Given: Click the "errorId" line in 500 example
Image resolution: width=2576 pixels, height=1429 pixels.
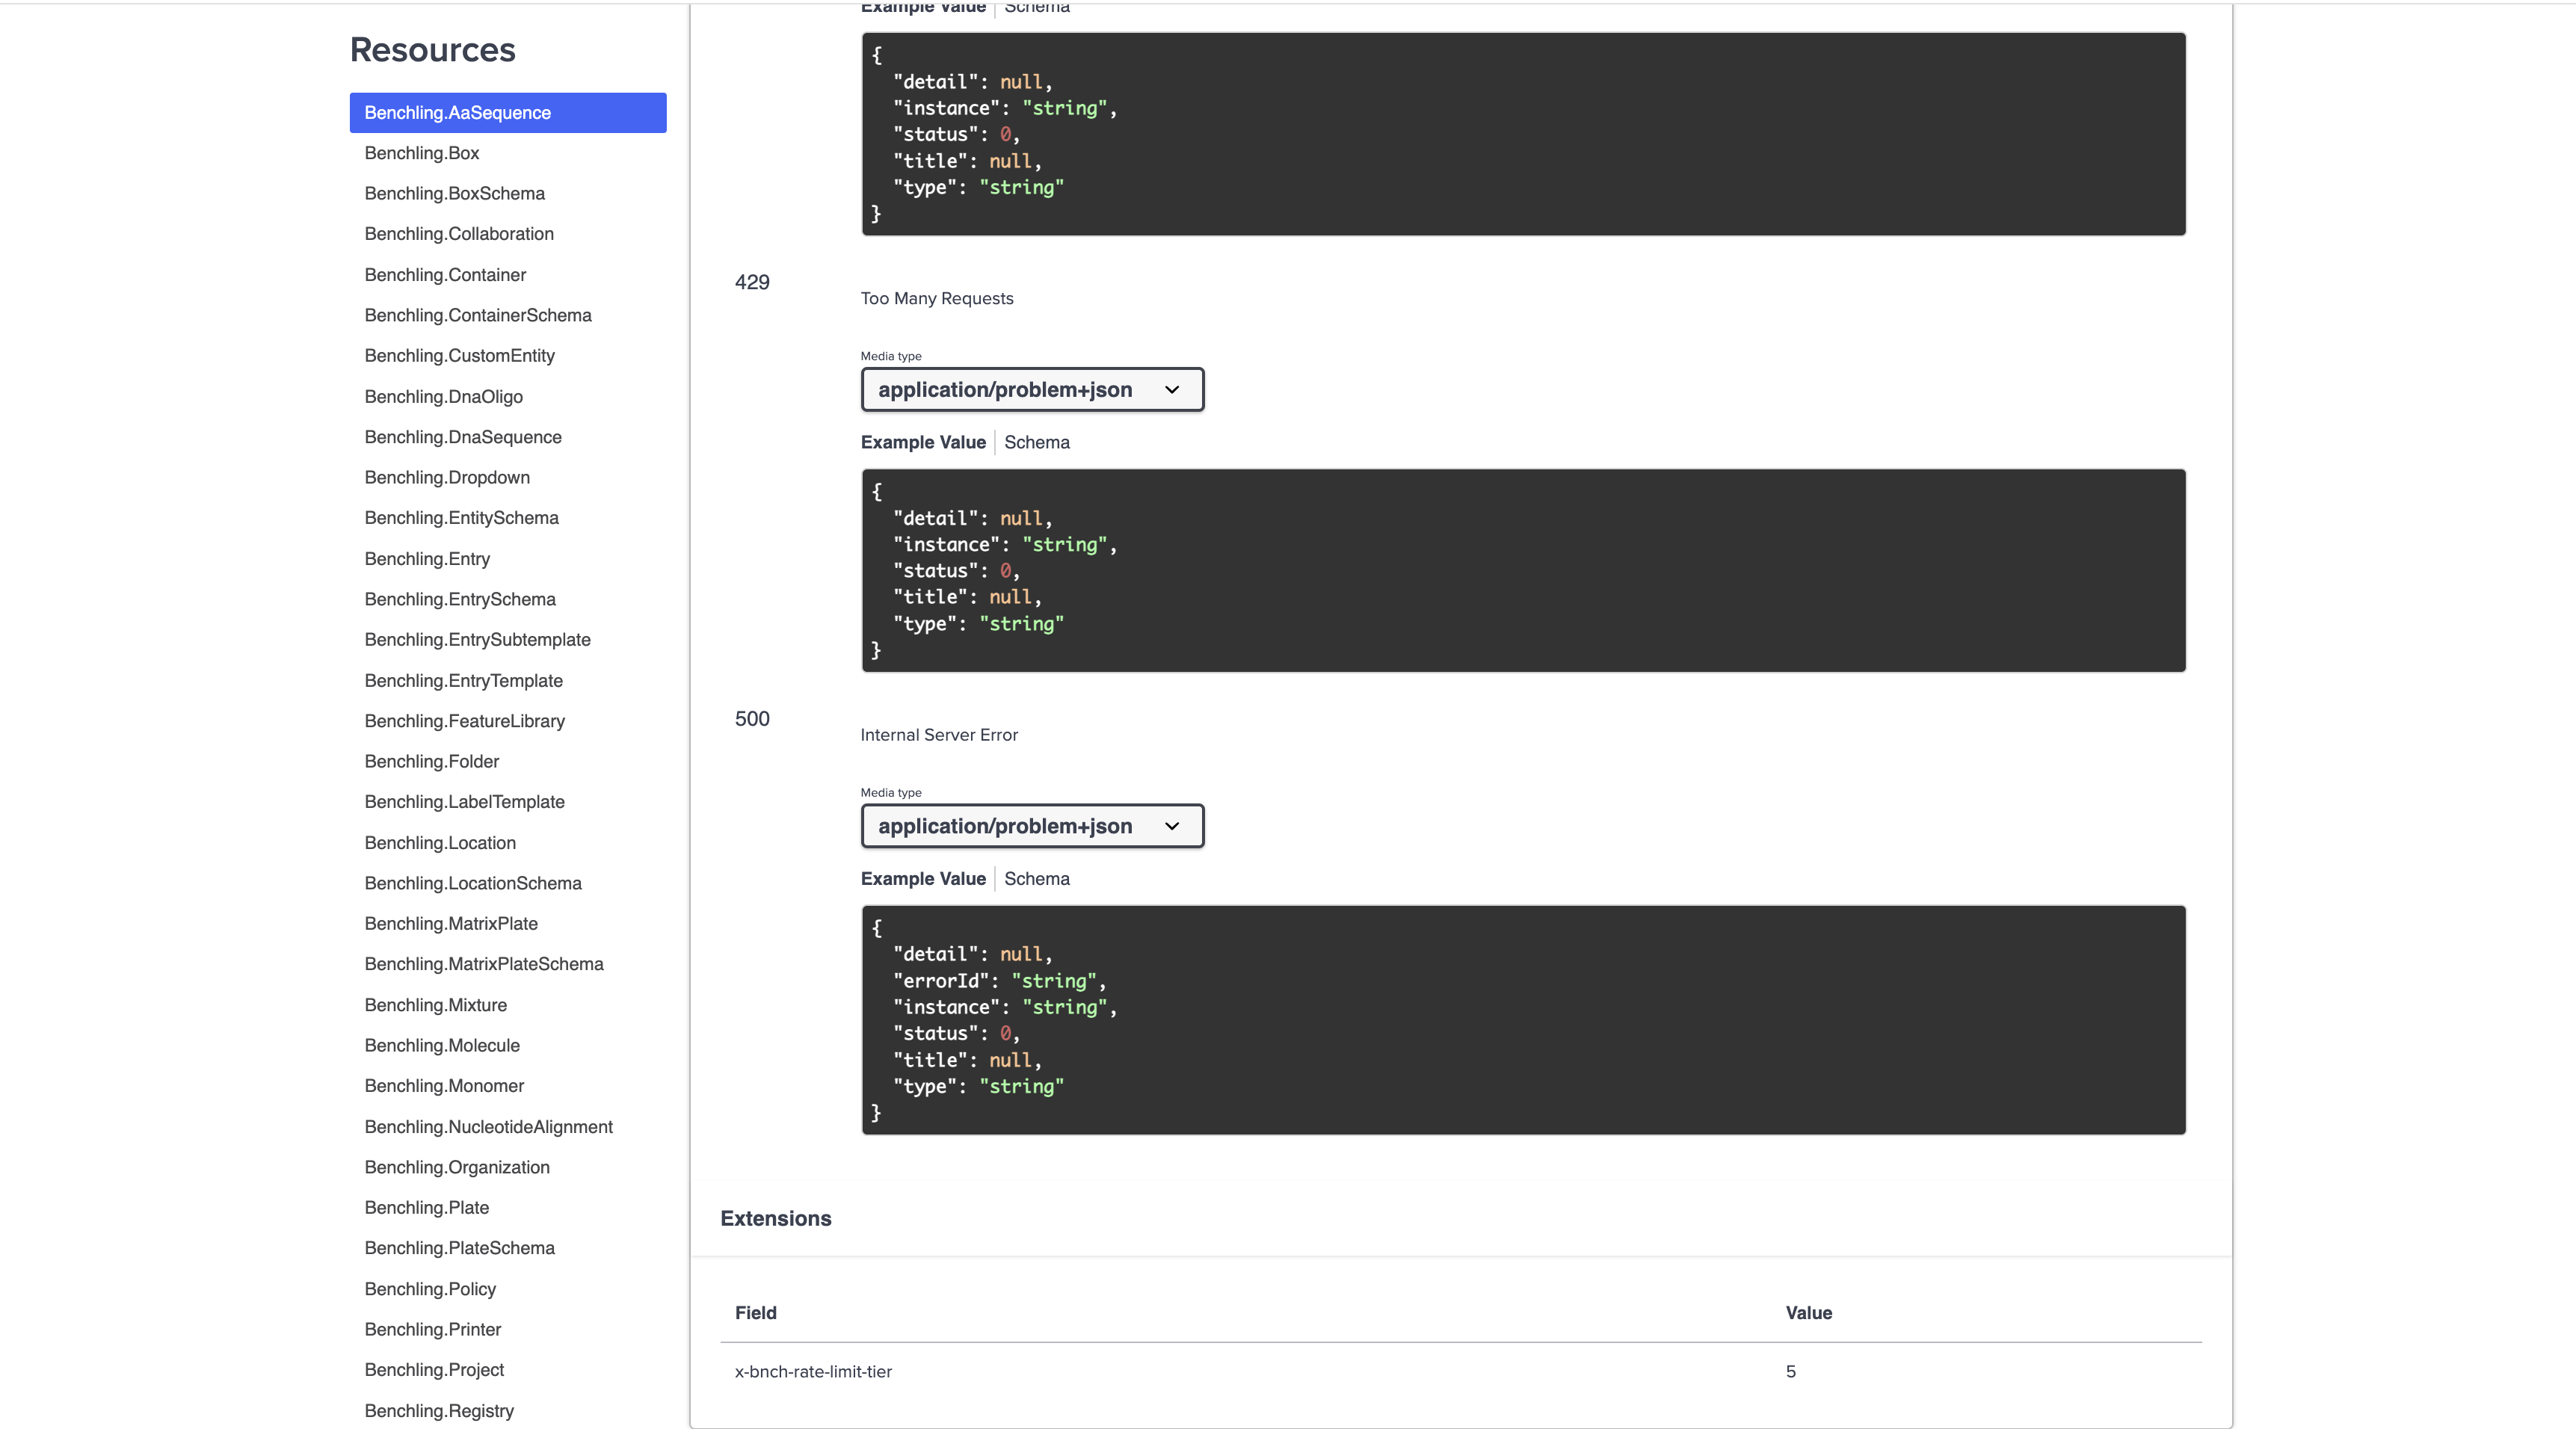Looking at the screenshot, I should point(1000,981).
